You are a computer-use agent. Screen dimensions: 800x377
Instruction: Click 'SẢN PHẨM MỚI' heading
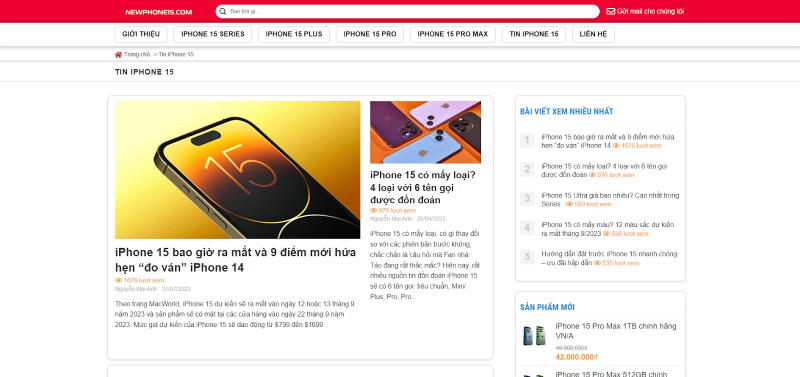[547, 307]
